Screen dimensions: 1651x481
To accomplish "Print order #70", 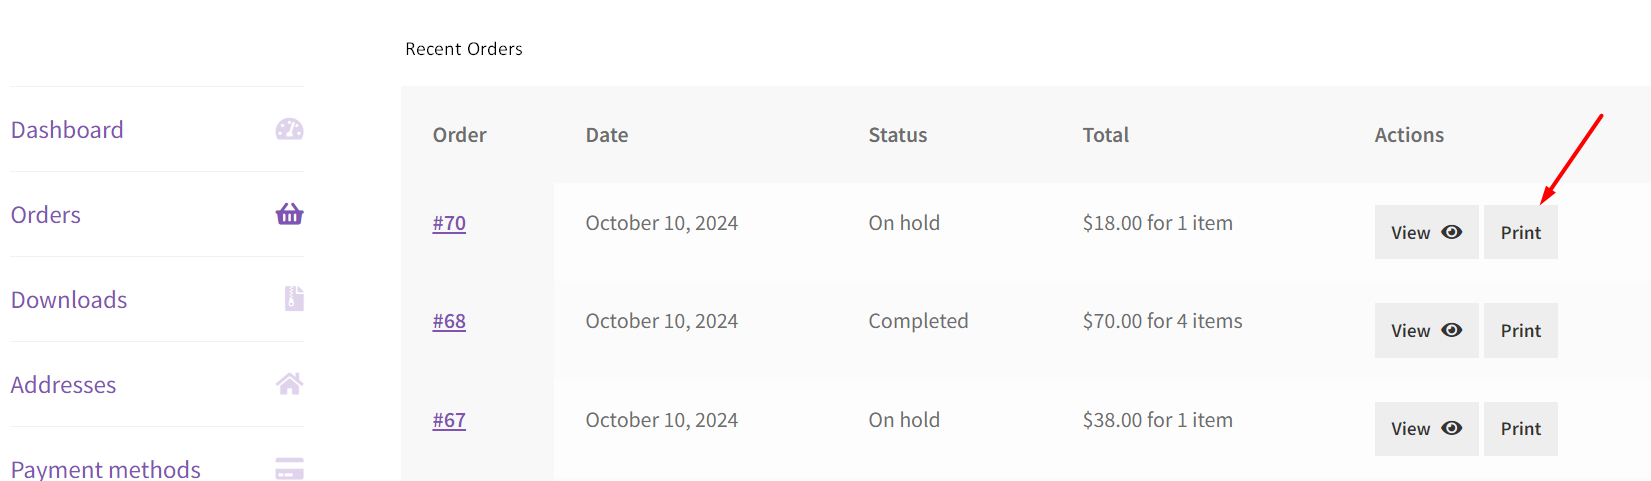I will point(1520,232).
